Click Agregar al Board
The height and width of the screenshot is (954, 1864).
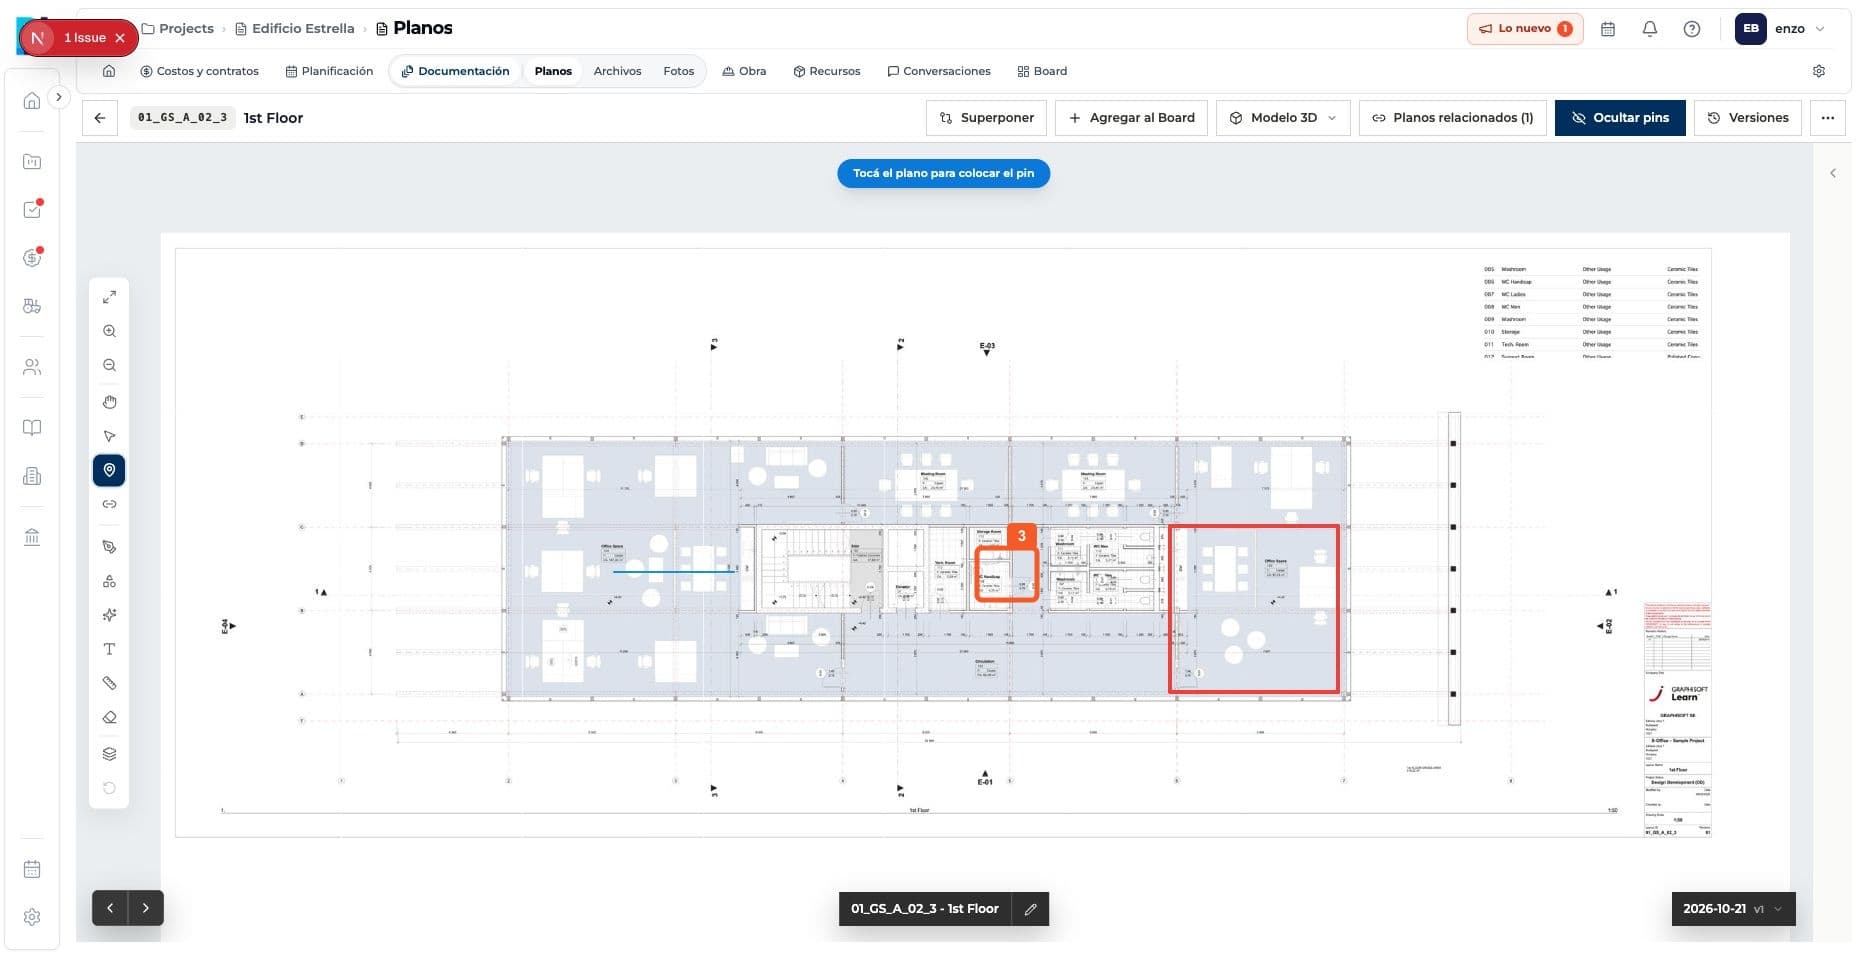(x=1132, y=118)
